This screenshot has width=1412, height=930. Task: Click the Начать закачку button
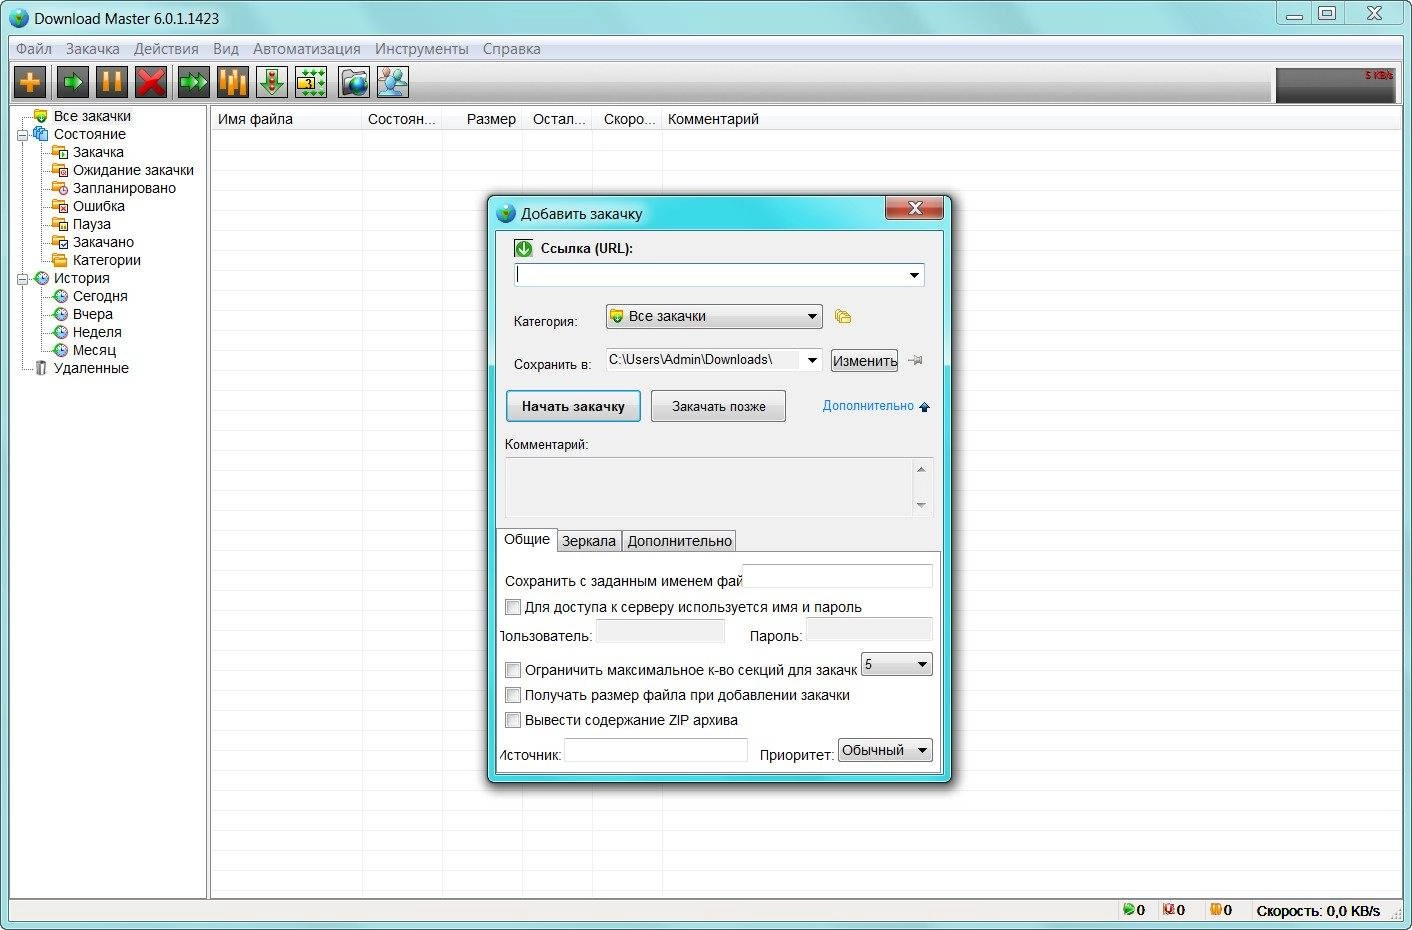tap(573, 406)
